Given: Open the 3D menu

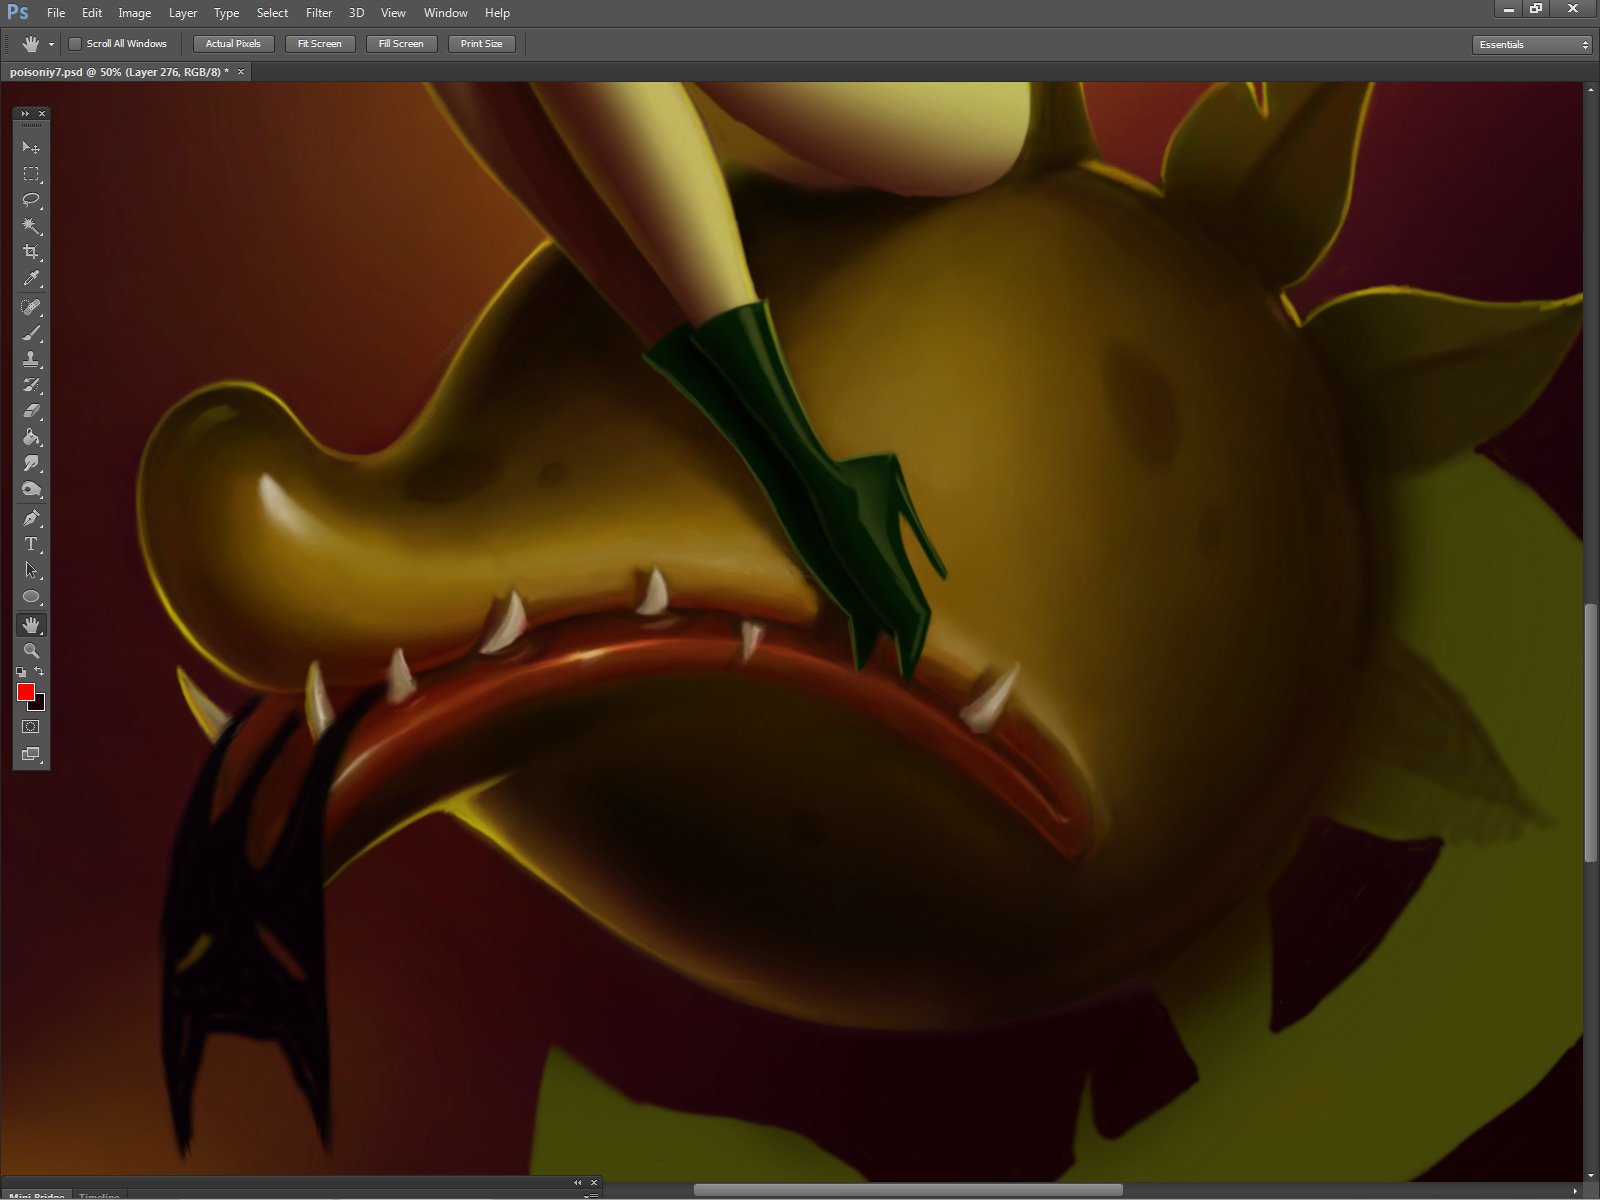Looking at the screenshot, I should tap(356, 13).
